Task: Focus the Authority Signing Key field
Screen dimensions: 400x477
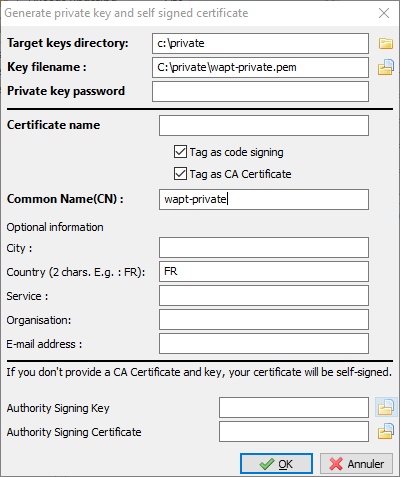Action: [x=294, y=407]
